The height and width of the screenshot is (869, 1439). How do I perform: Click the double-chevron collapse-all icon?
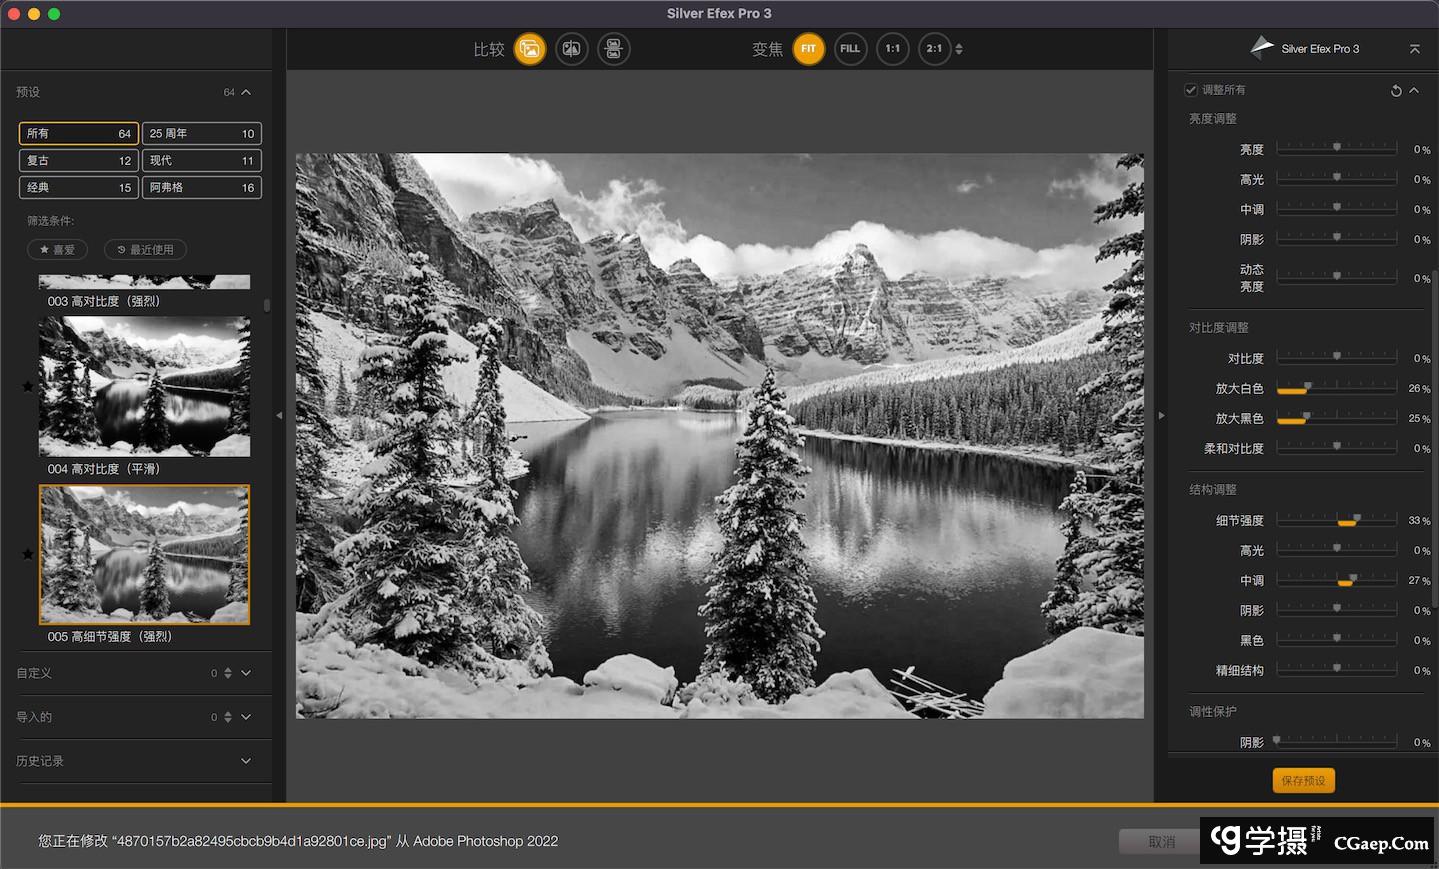1414,49
